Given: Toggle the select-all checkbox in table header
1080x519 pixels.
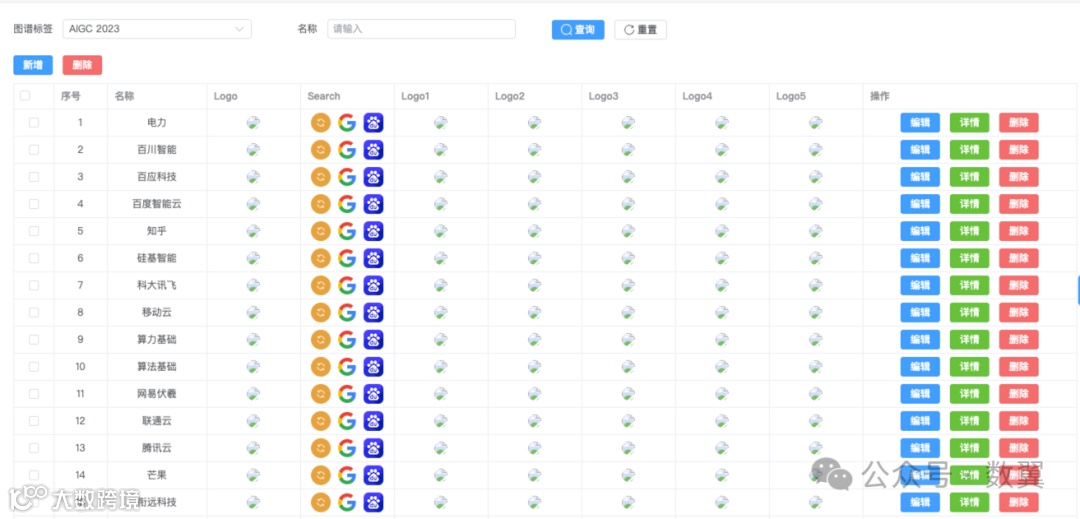Looking at the screenshot, I should coord(25,96).
